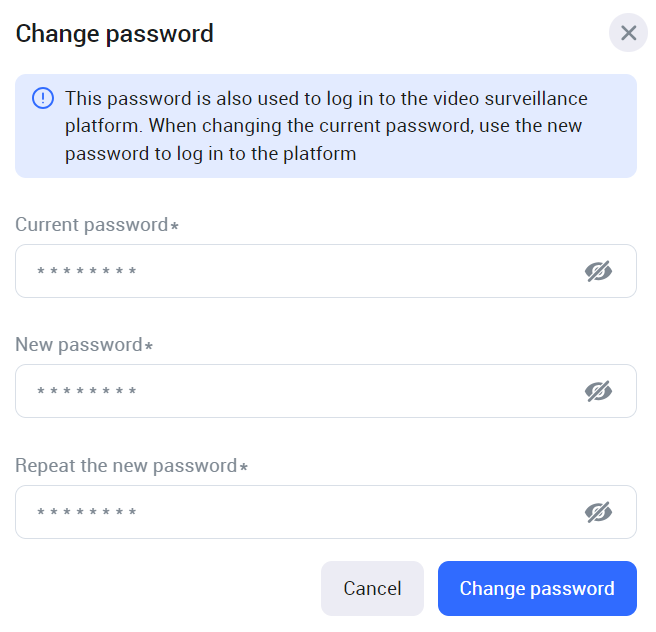Click the video surveillance platform notice text

pyautogui.click(x=325, y=126)
